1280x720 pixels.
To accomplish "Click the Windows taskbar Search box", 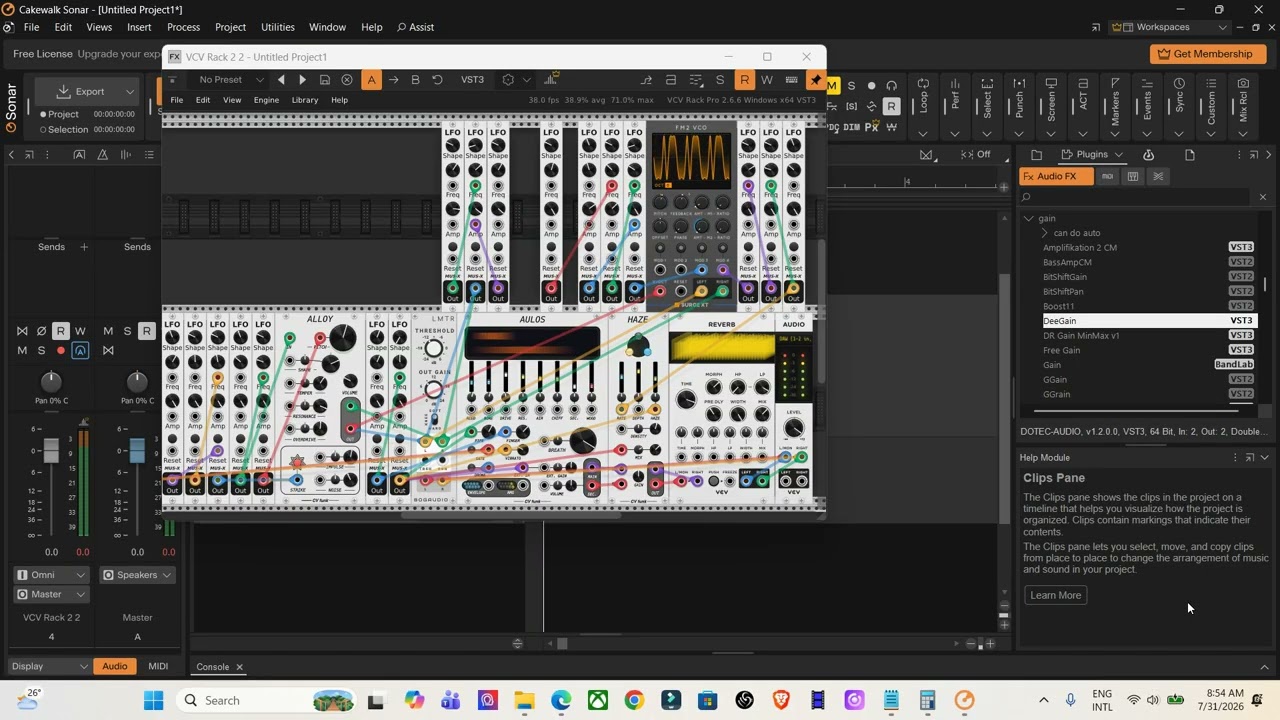I will click(266, 700).
